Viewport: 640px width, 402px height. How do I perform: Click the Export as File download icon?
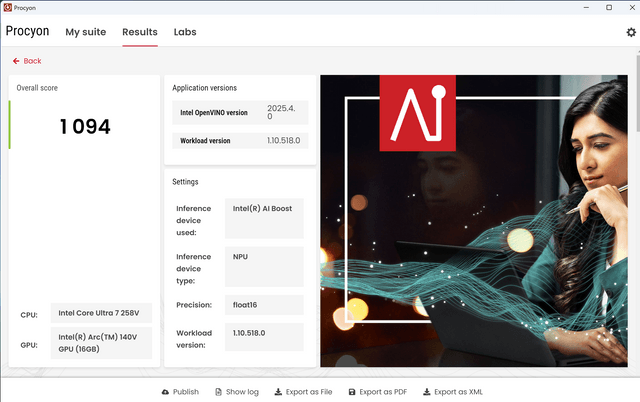coord(278,392)
